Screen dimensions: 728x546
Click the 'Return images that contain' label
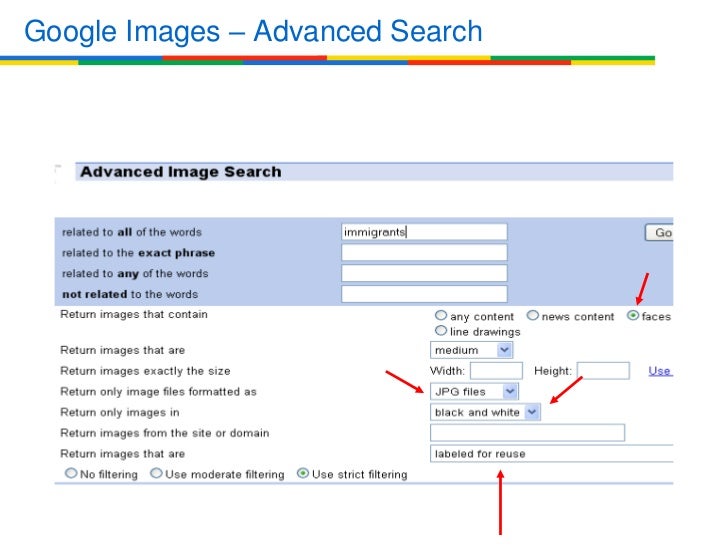(x=134, y=314)
